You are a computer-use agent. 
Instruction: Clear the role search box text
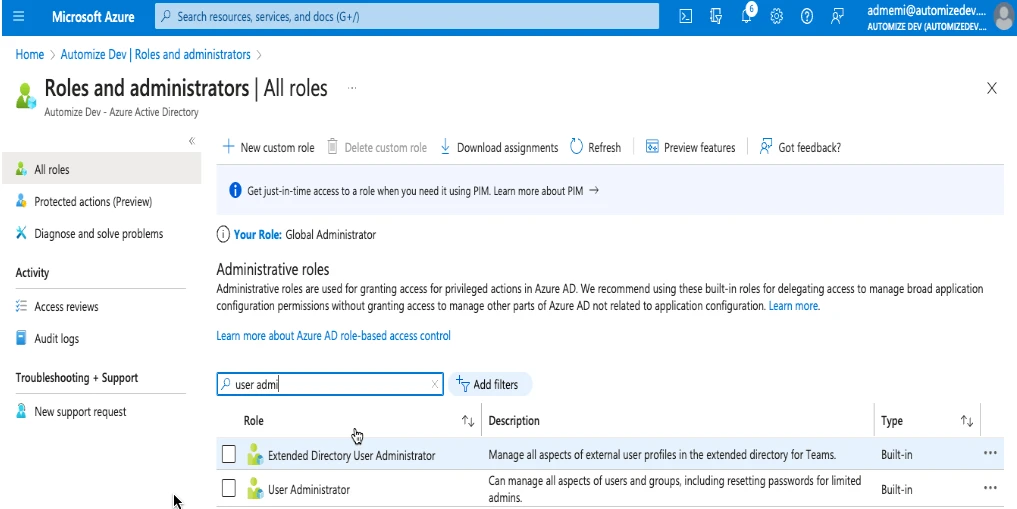434,384
